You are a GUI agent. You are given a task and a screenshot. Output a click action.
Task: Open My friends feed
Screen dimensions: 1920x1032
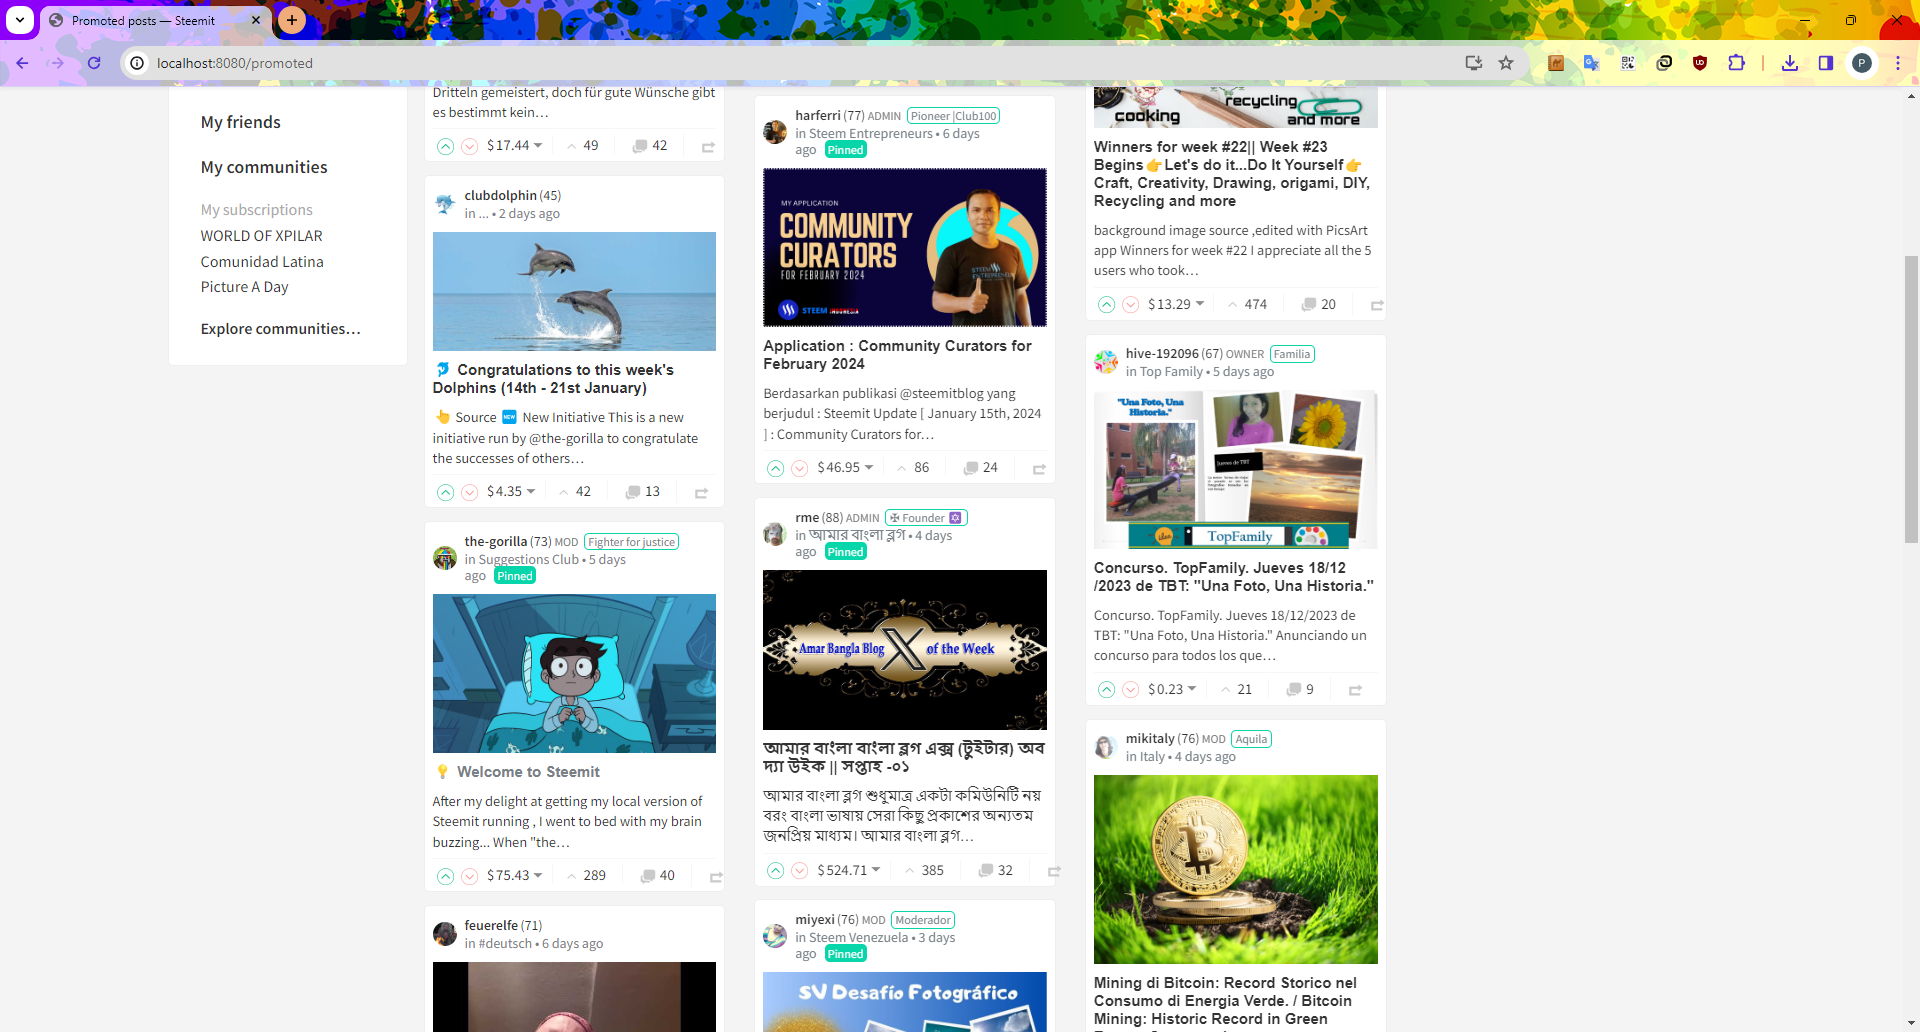tap(241, 122)
